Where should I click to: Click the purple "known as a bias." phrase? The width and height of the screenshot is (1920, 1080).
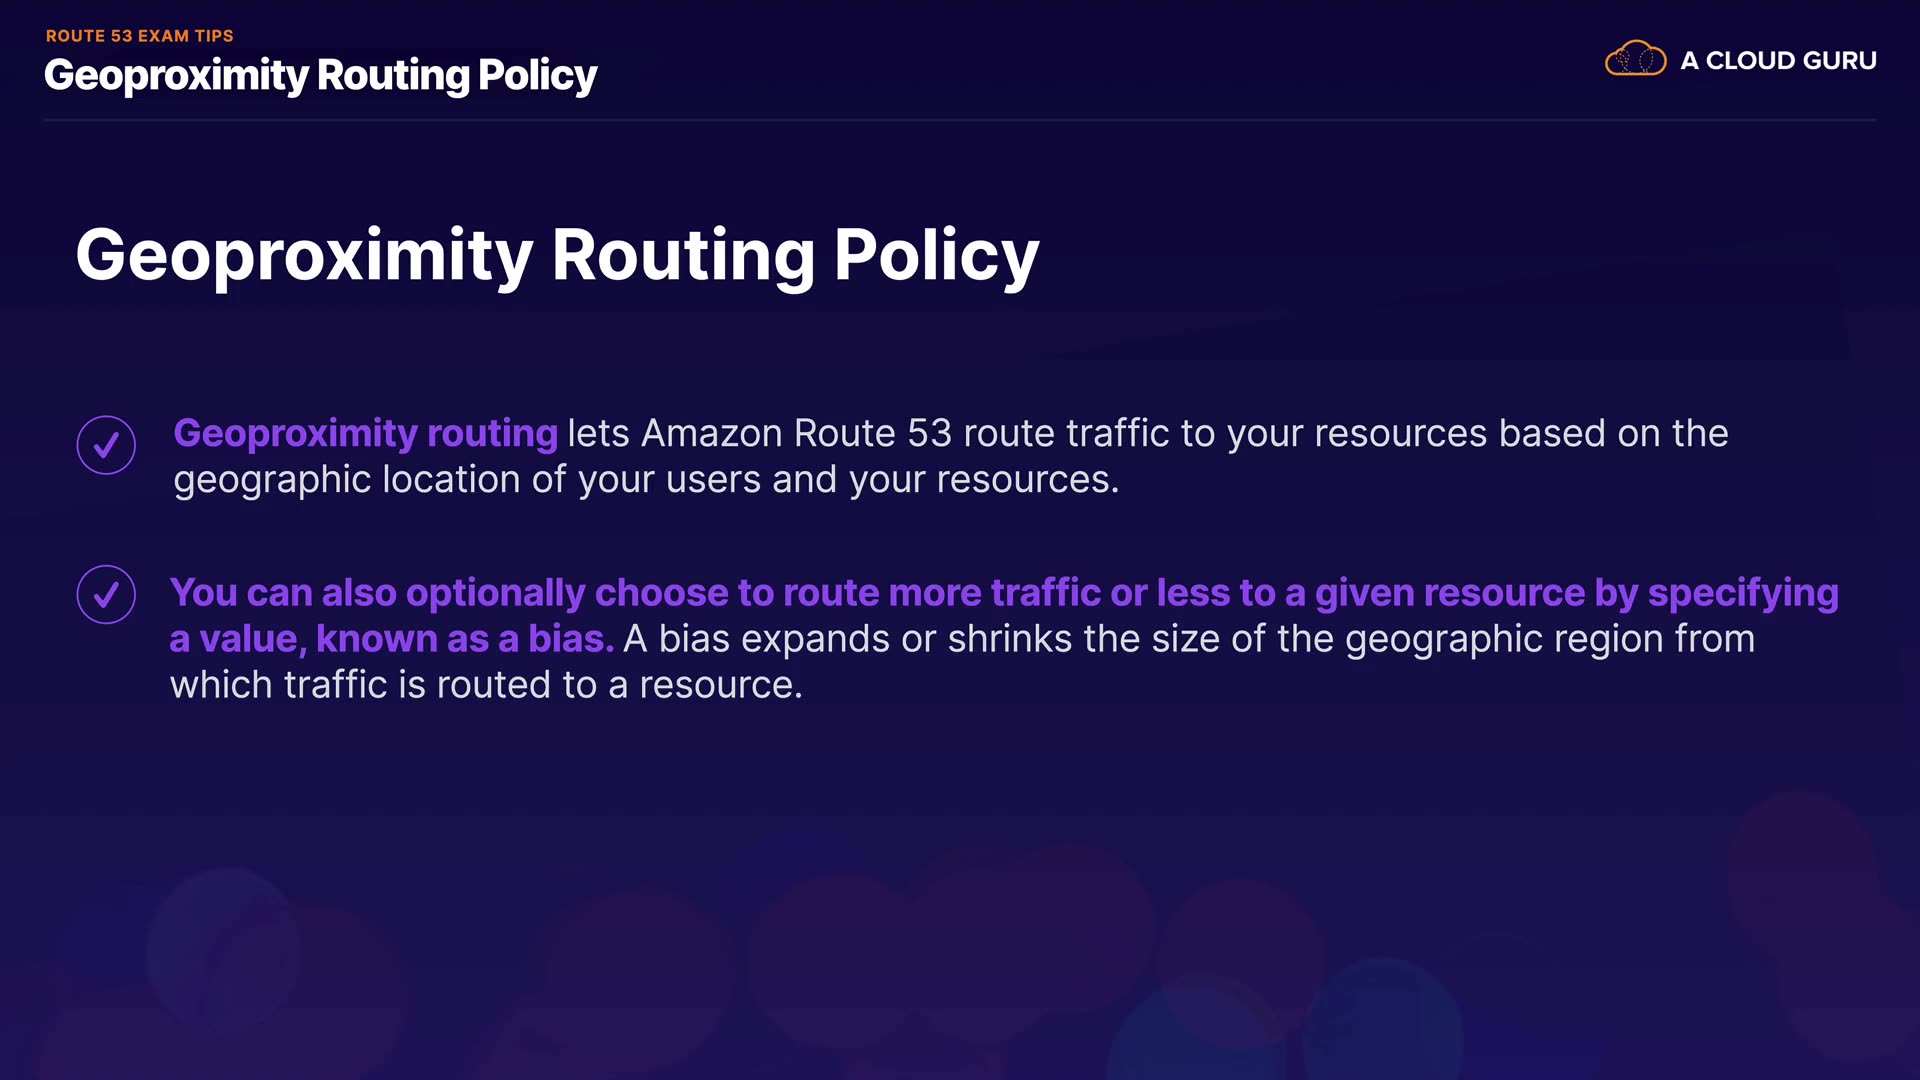[464, 639]
